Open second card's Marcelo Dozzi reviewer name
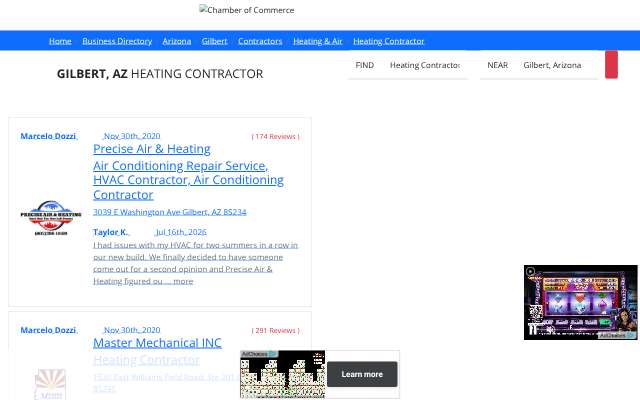The height and width of the screenshot is (400, 640). (x=48, y=330)
